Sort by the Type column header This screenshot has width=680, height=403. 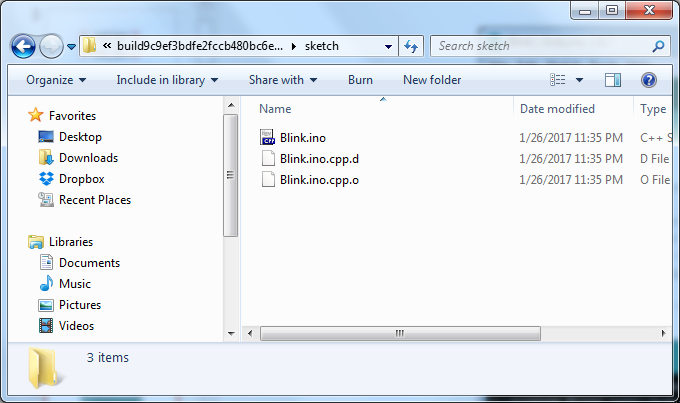(x=653, y=109)
